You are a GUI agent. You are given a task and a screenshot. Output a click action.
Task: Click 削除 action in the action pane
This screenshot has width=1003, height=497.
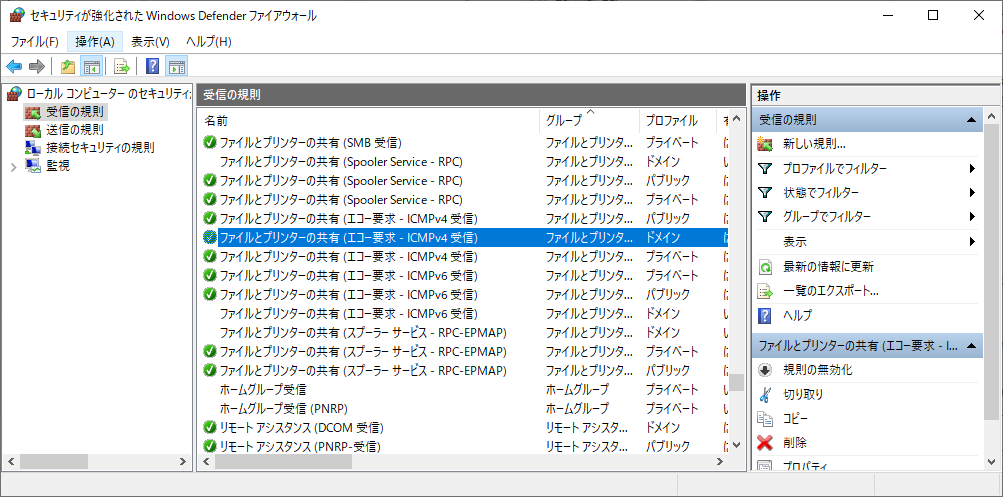coord(795,443)
